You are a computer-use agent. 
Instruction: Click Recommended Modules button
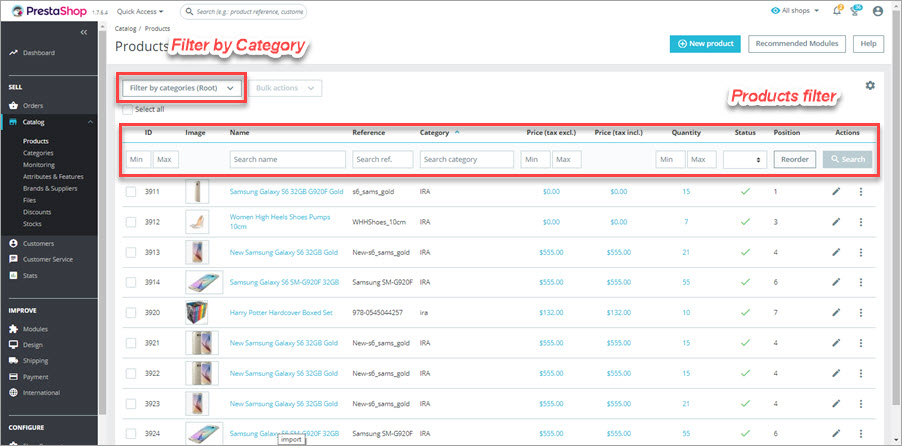797,44
